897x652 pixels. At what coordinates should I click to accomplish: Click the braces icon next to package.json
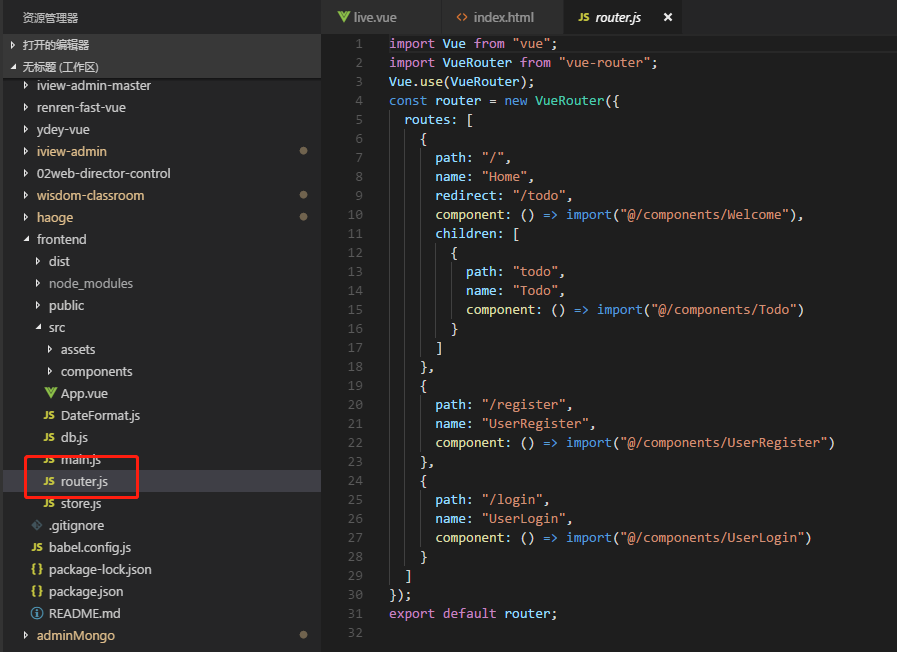point(37,591)
